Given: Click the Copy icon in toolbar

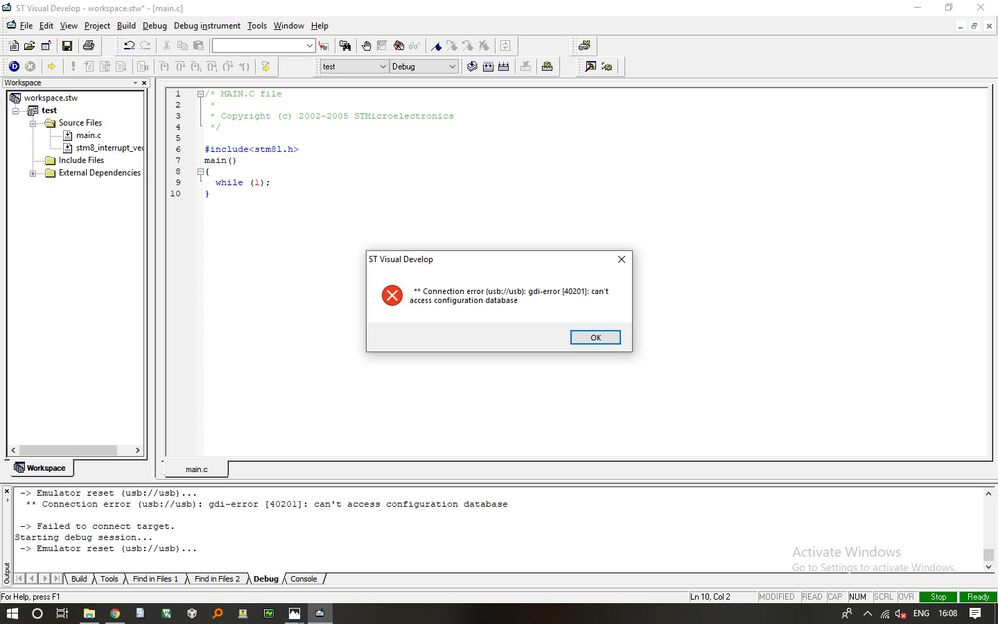Looking at the screenshot, I should [182, 46].
